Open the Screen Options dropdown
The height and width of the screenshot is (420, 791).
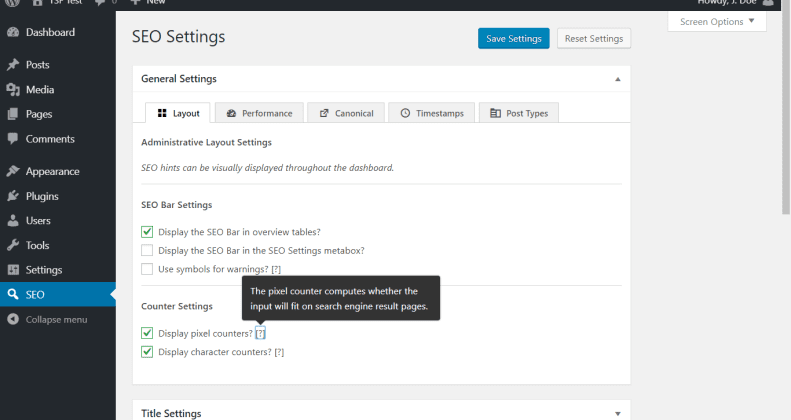click(x=717, y=22)
